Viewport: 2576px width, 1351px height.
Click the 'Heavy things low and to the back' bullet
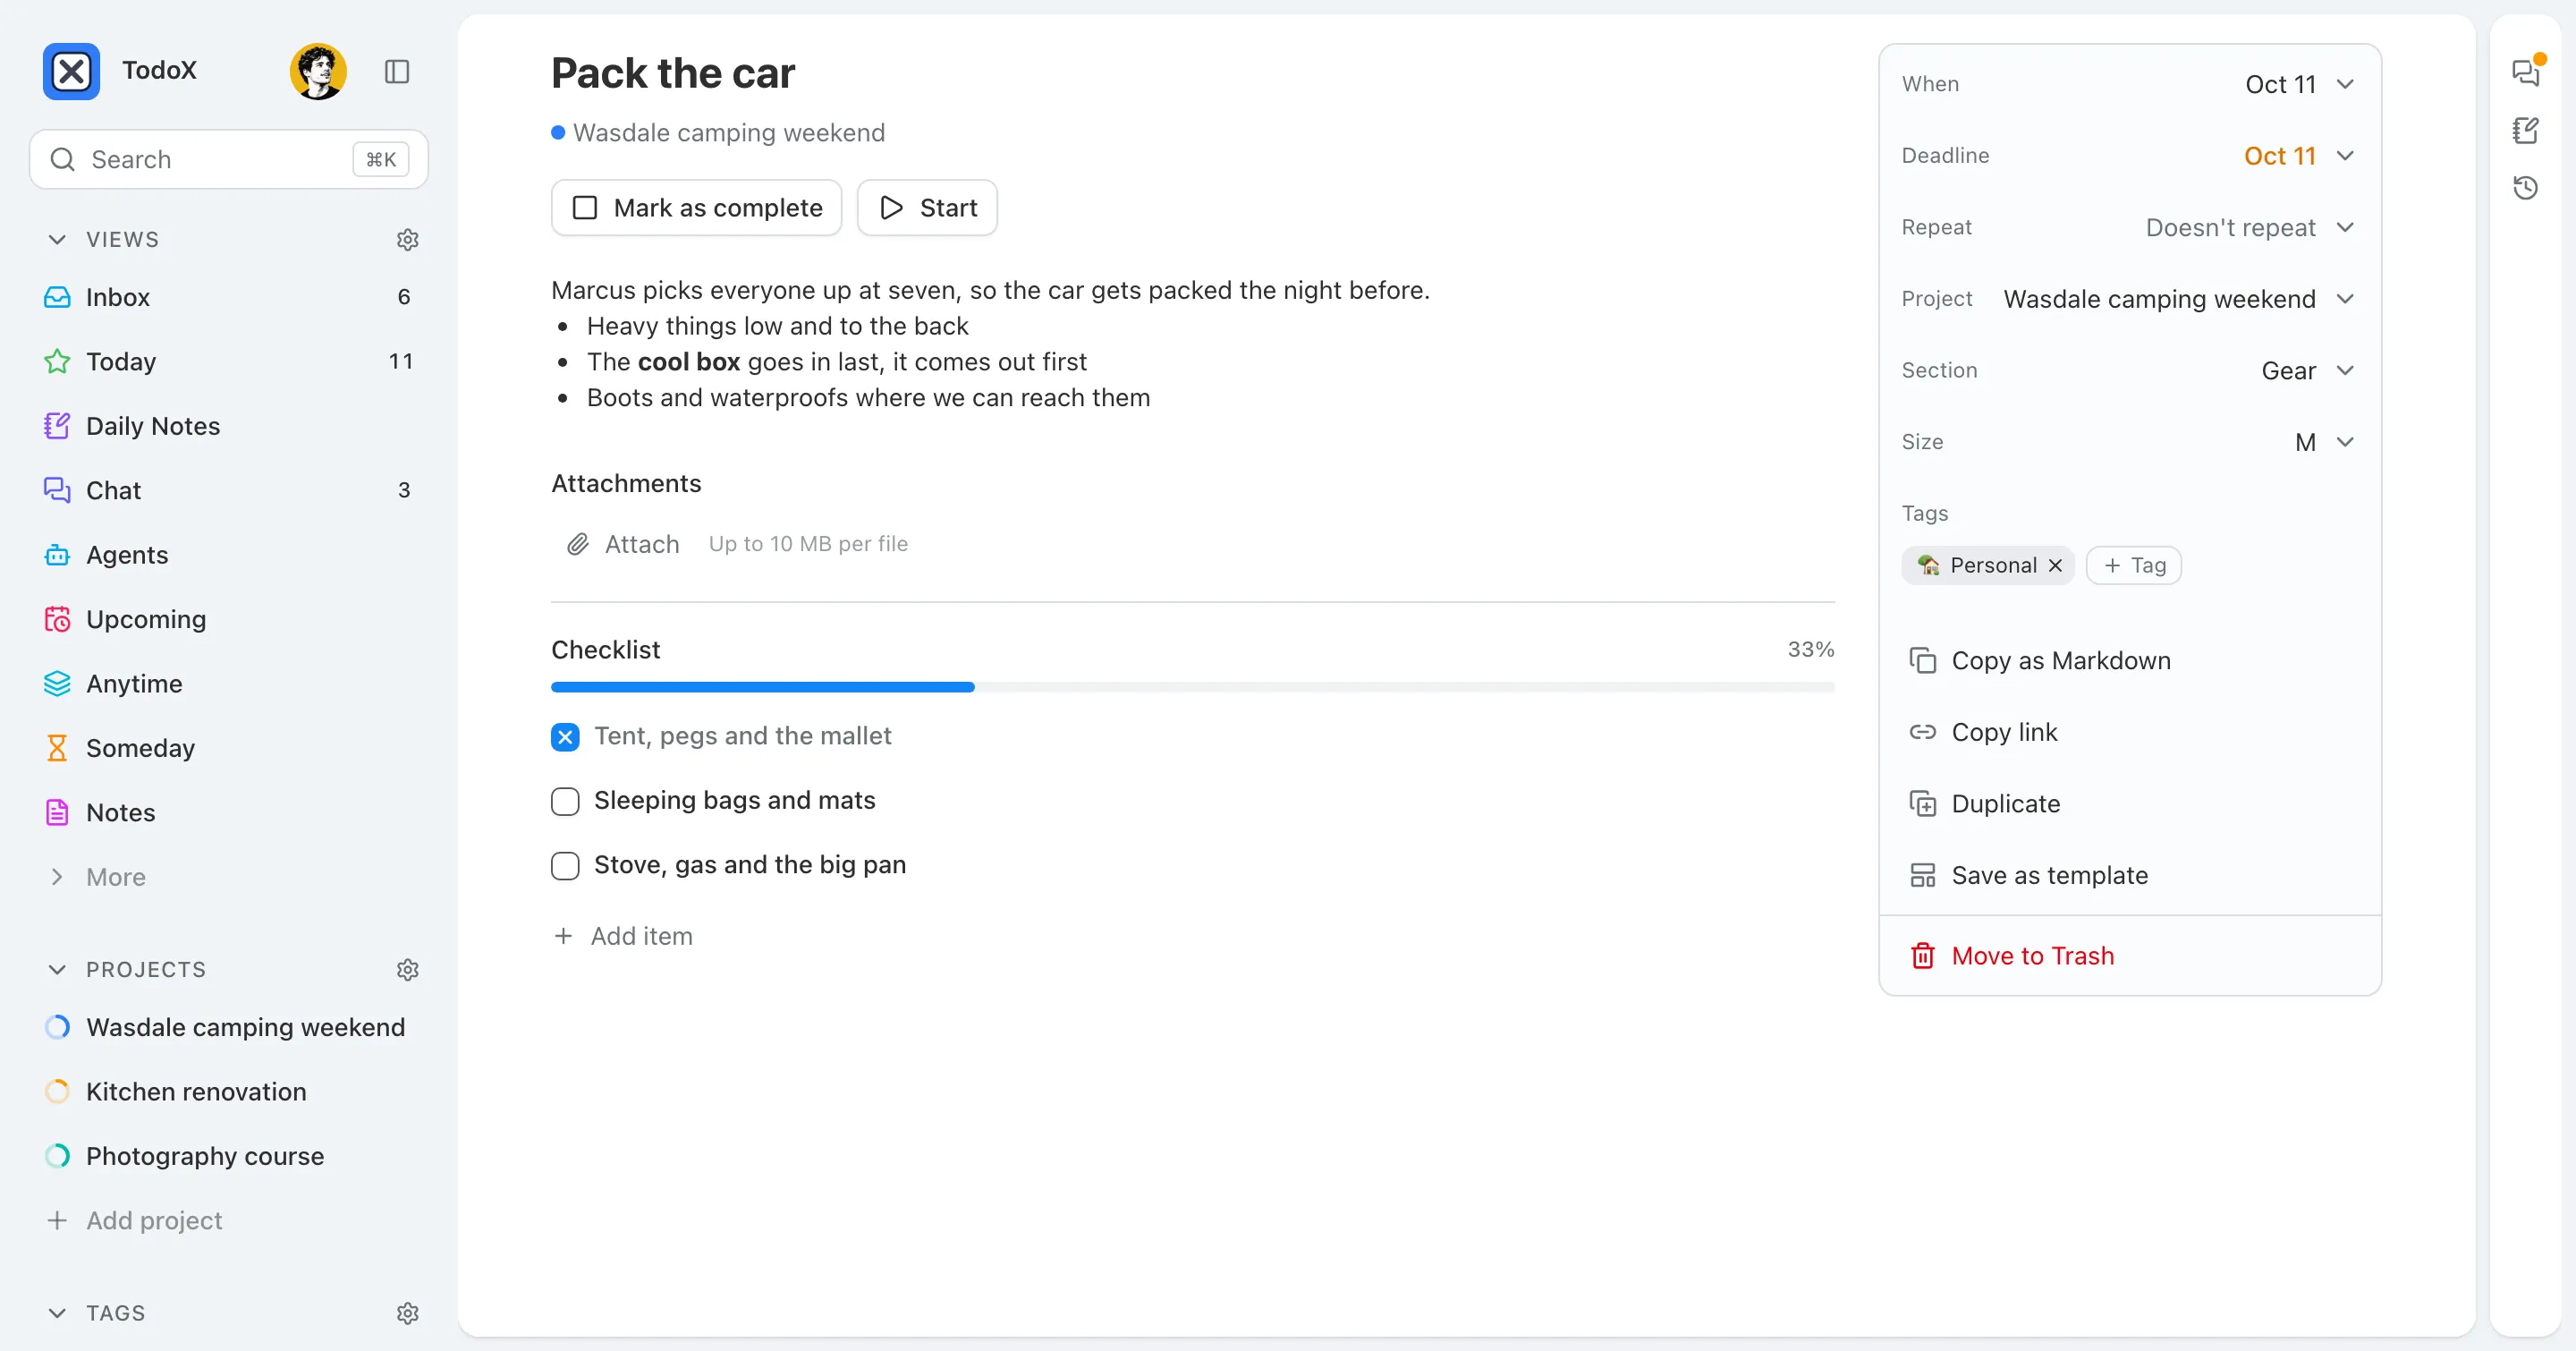[x=777, y=326]
